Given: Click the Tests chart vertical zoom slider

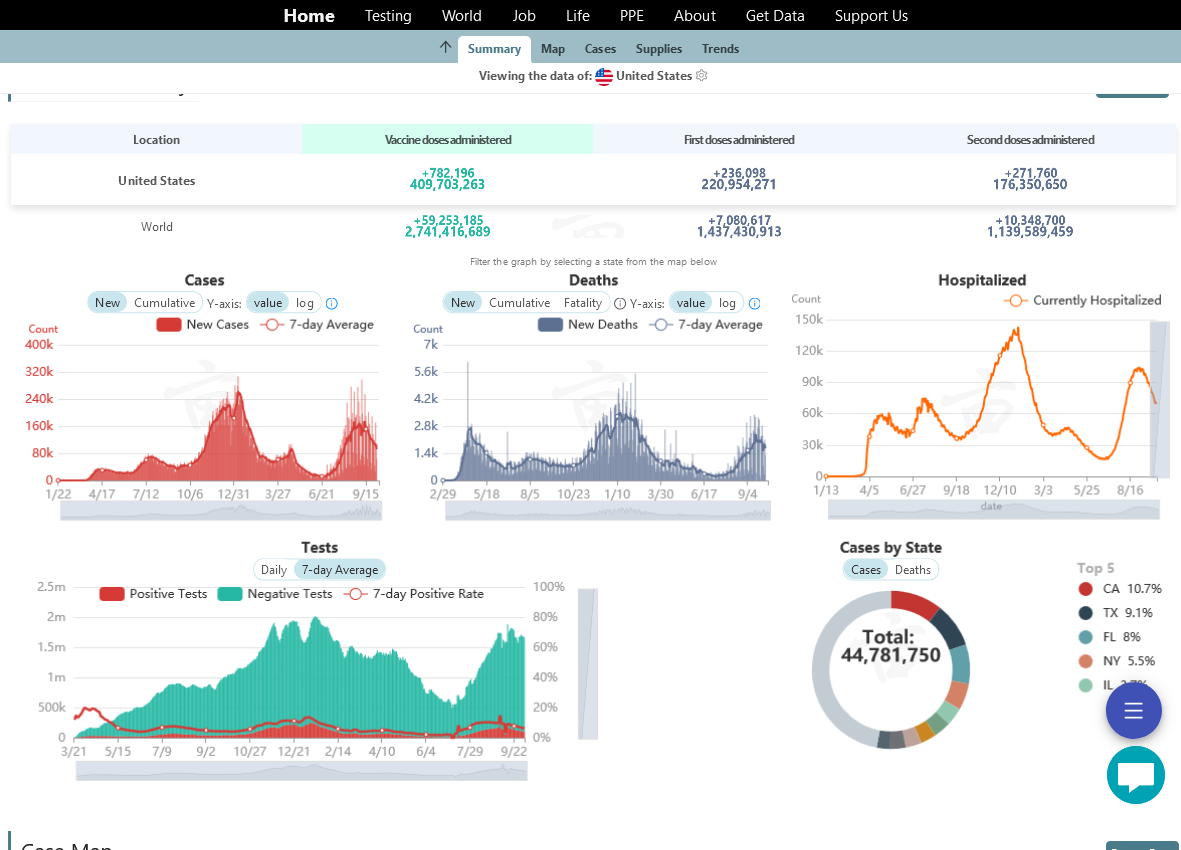Looking at the screenshot, I should (x=587, y=663).
